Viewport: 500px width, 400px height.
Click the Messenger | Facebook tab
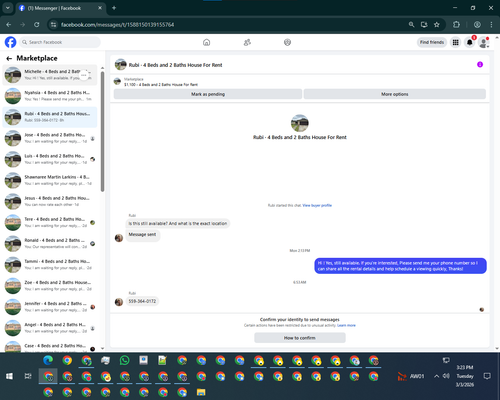(61, 8)
